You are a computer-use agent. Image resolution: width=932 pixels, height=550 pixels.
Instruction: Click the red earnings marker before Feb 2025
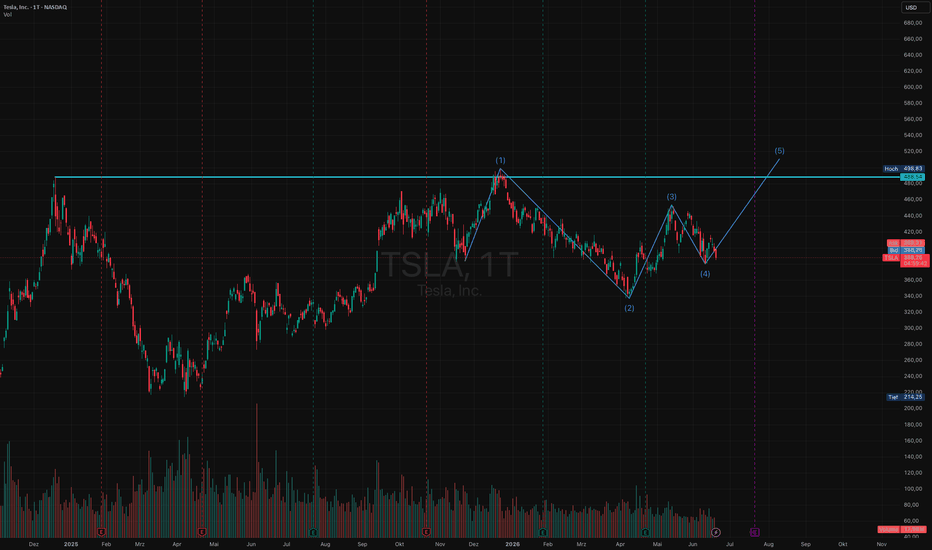pos(102,532)
